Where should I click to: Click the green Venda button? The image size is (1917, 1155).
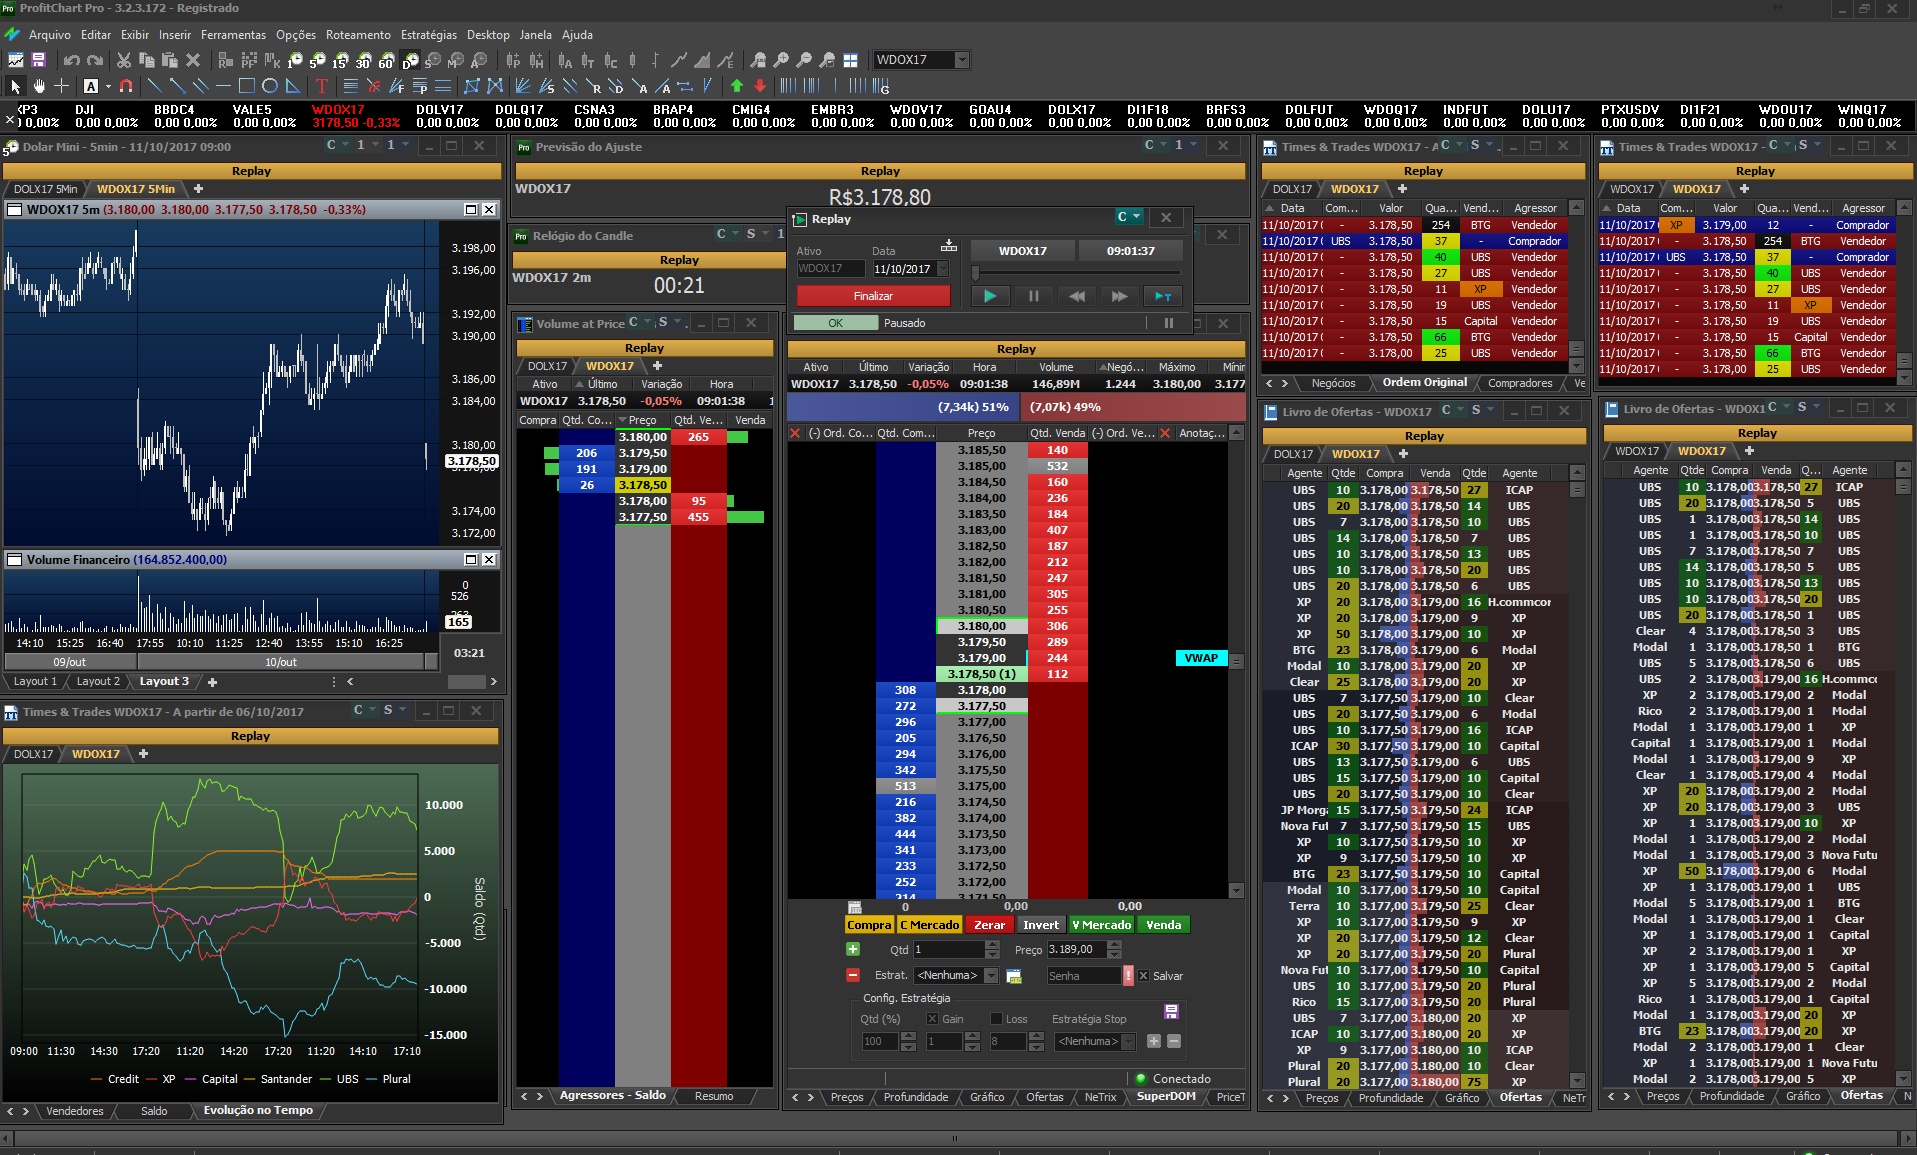pyautogui.click(x=1163, y=925)
